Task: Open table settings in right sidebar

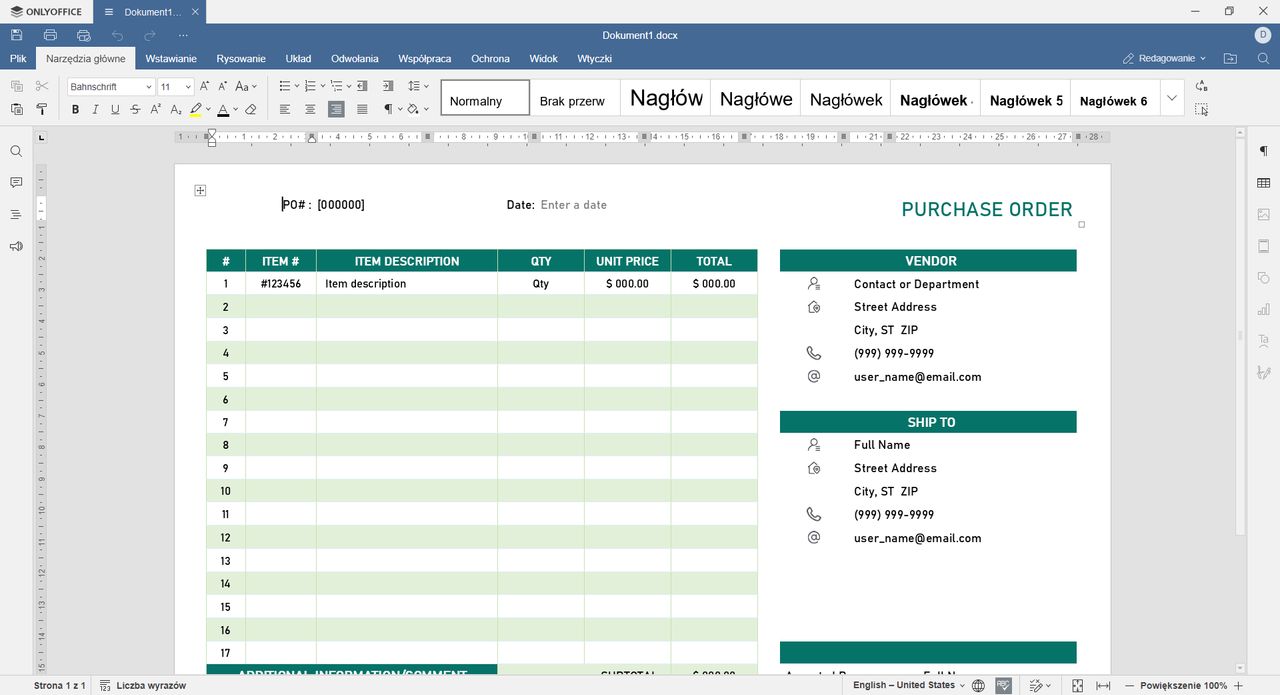Action: pos(1264,183)
